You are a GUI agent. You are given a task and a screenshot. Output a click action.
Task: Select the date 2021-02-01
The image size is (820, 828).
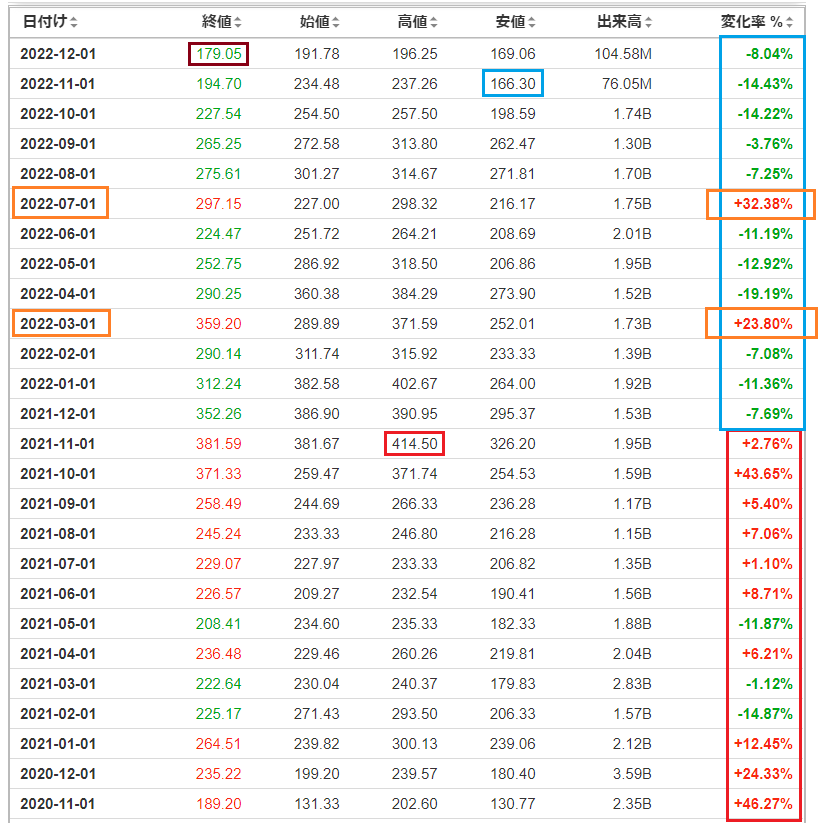[58, 714]
